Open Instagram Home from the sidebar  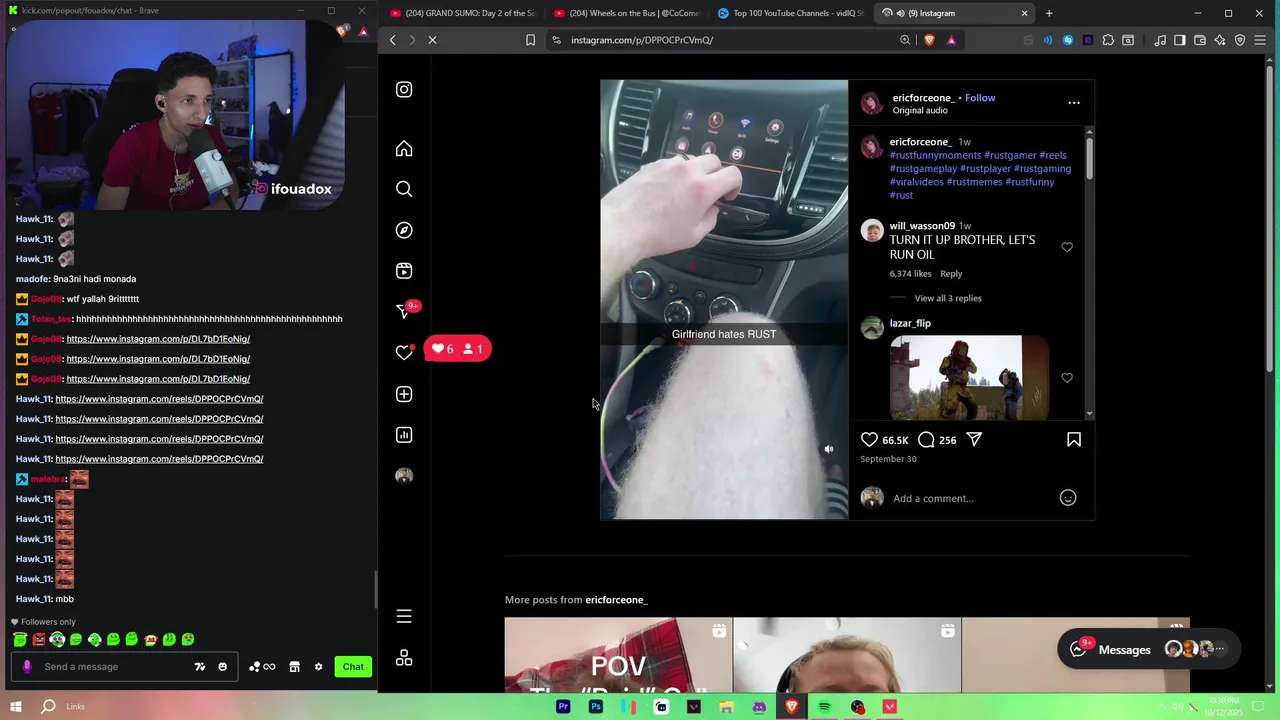[x=404, y=149]
